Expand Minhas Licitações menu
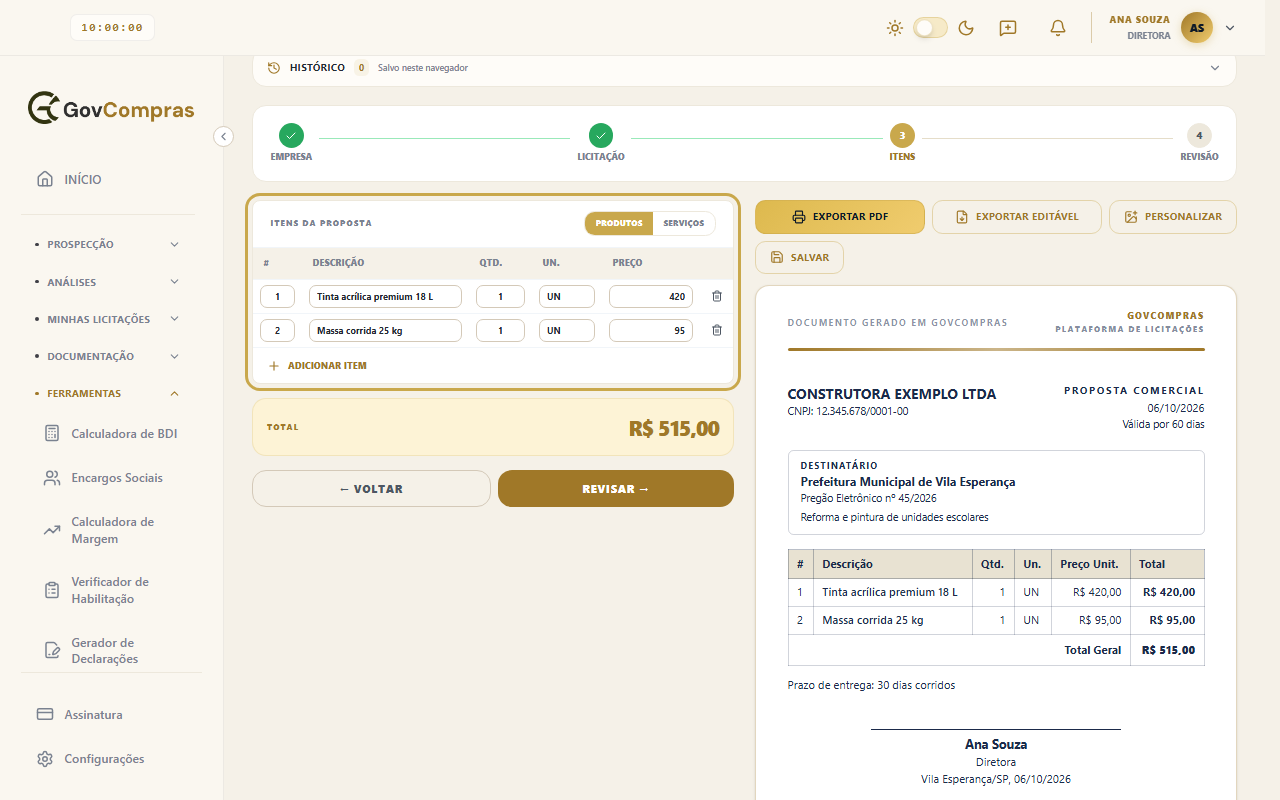Image resolution: width=1280 pixels, height=800 pixels. 108,319
